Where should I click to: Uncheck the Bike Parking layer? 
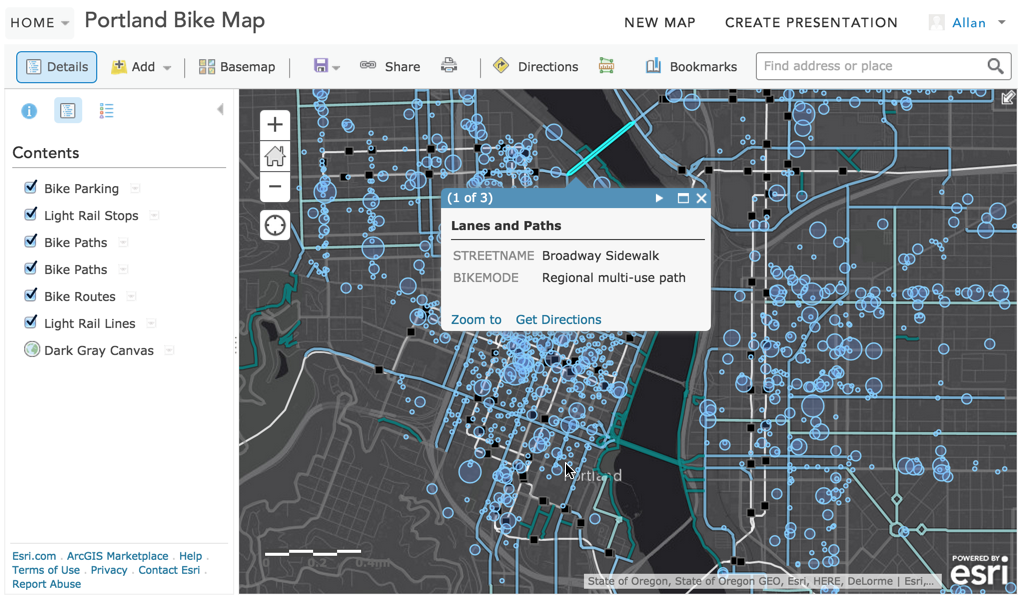(x=30, y=188)
